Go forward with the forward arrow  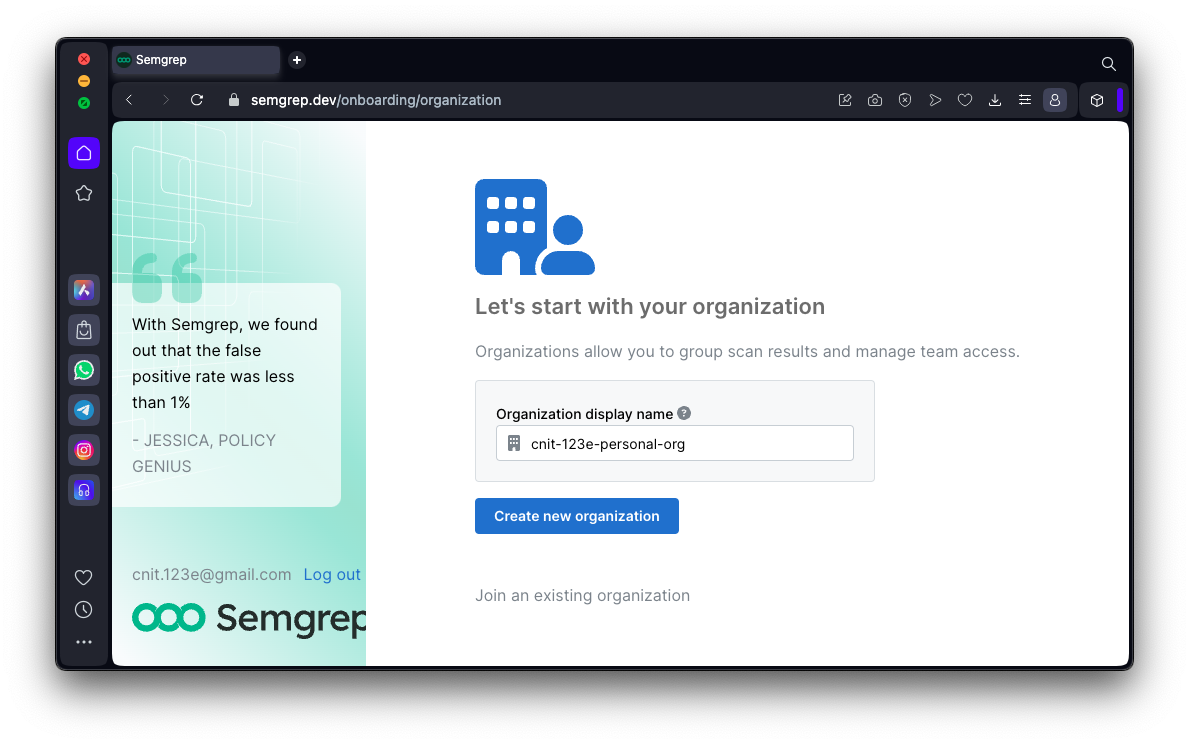pos(165,100)
